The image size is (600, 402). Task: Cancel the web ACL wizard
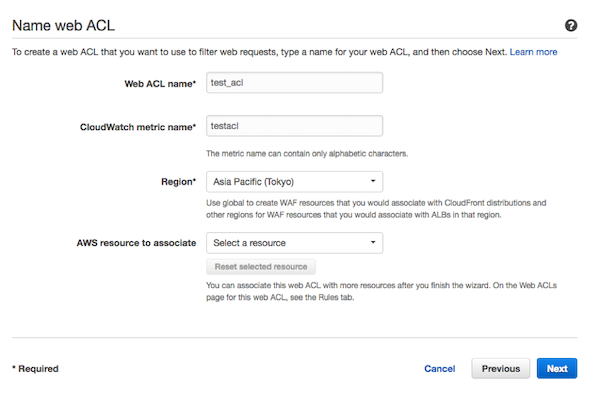(440, 369)
